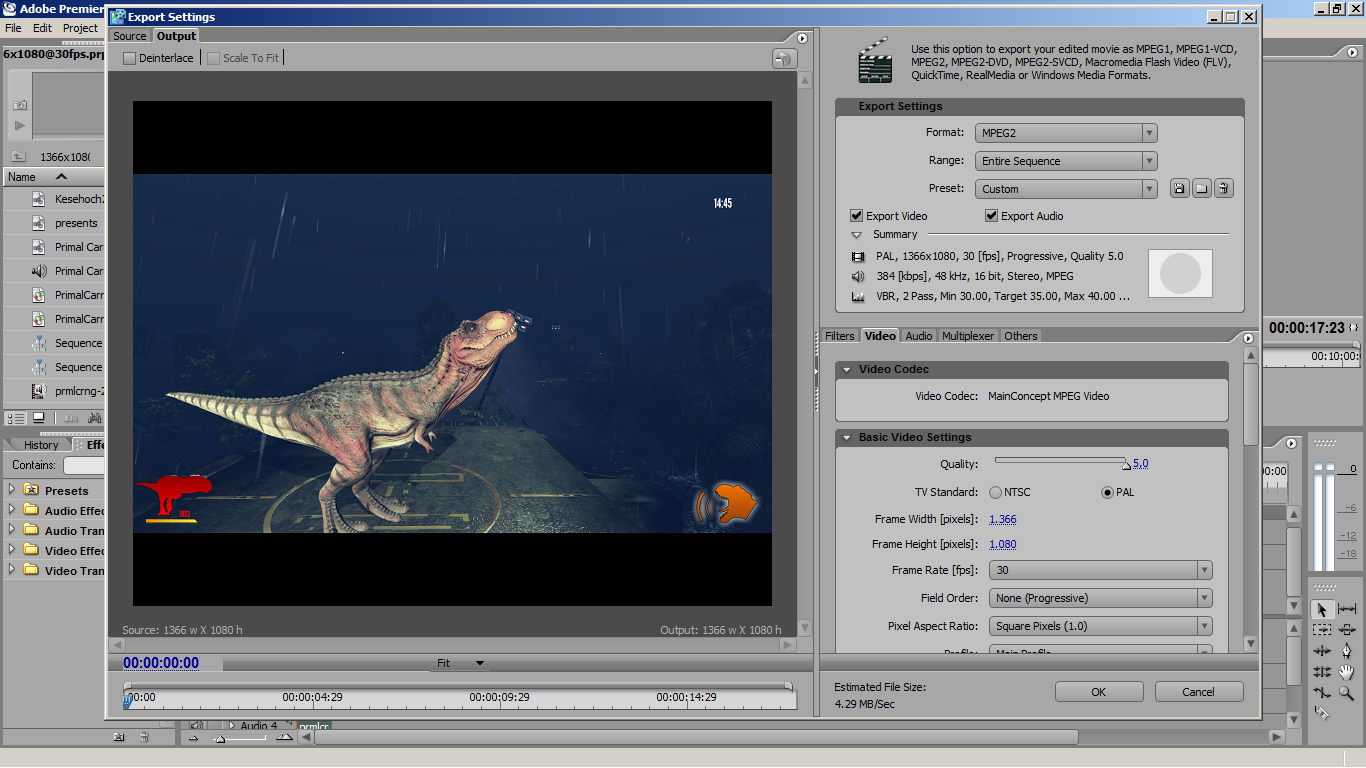Open the Pixel Aspect Ratio dropdown

click(x=1101, y=627)
